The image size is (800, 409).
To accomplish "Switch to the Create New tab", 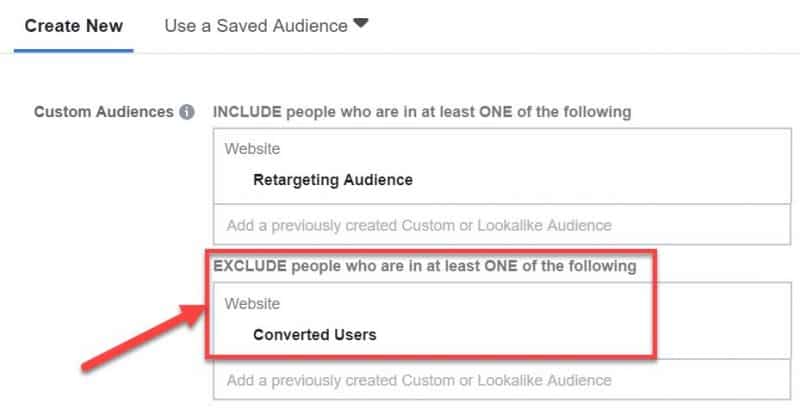I will pyautogui.click(x=73, y=25).
